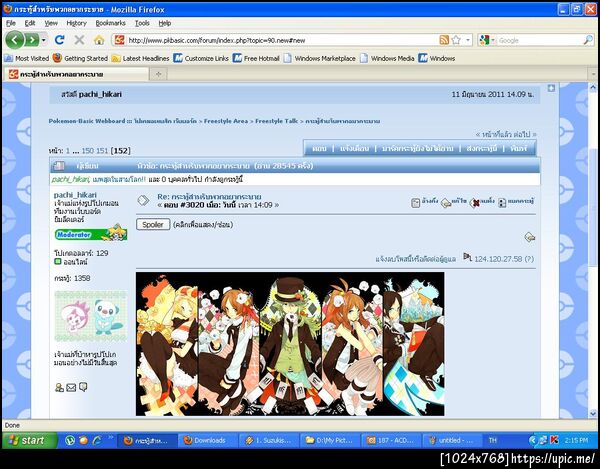Open the Latest Headlines feed bookmark
Screen dimensions: 600x469
click(140, 58)
